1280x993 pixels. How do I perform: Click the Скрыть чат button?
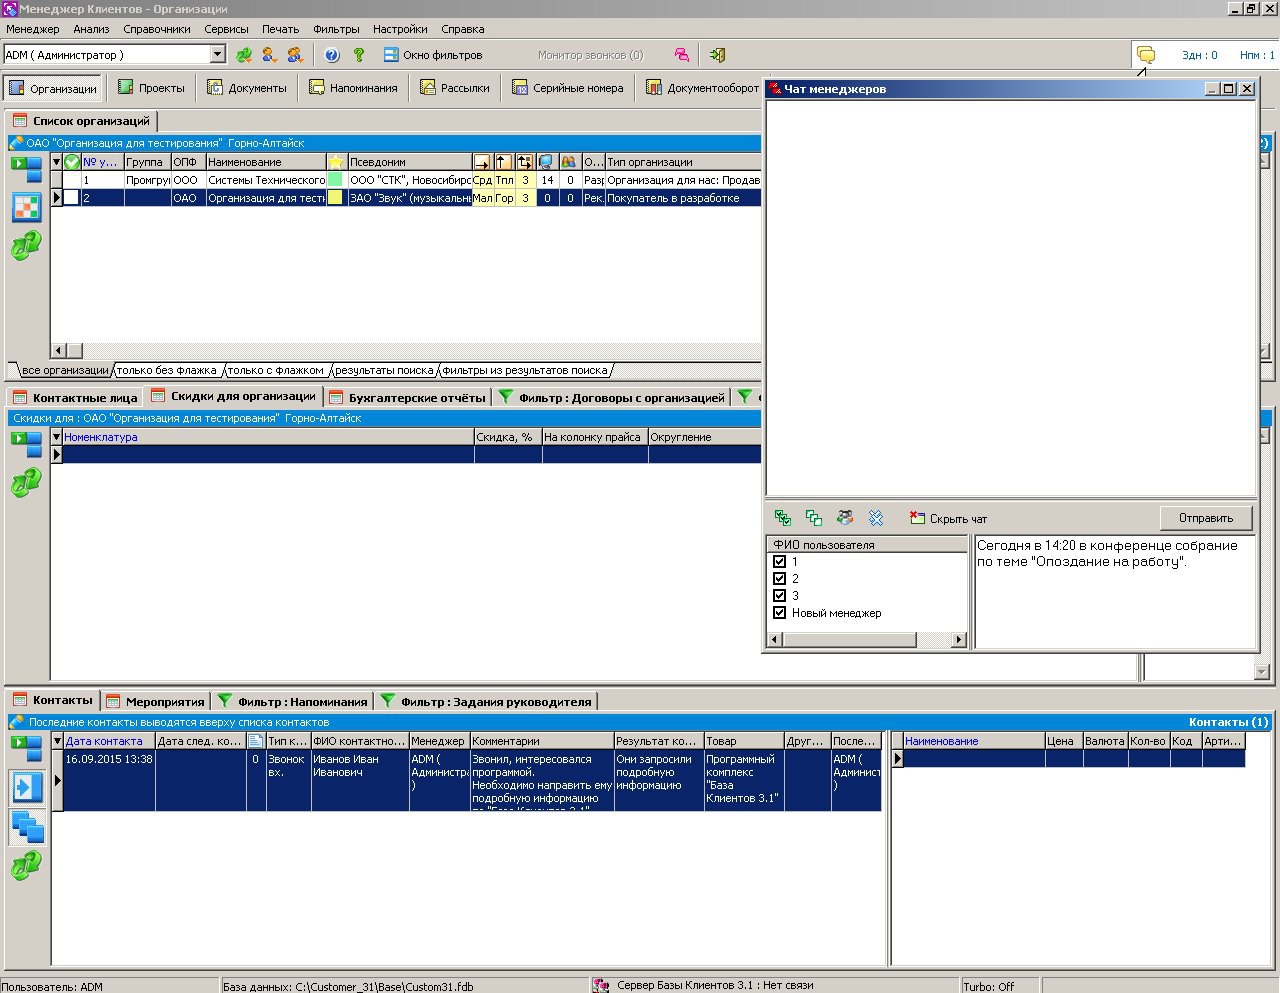(x=948, y=519)
